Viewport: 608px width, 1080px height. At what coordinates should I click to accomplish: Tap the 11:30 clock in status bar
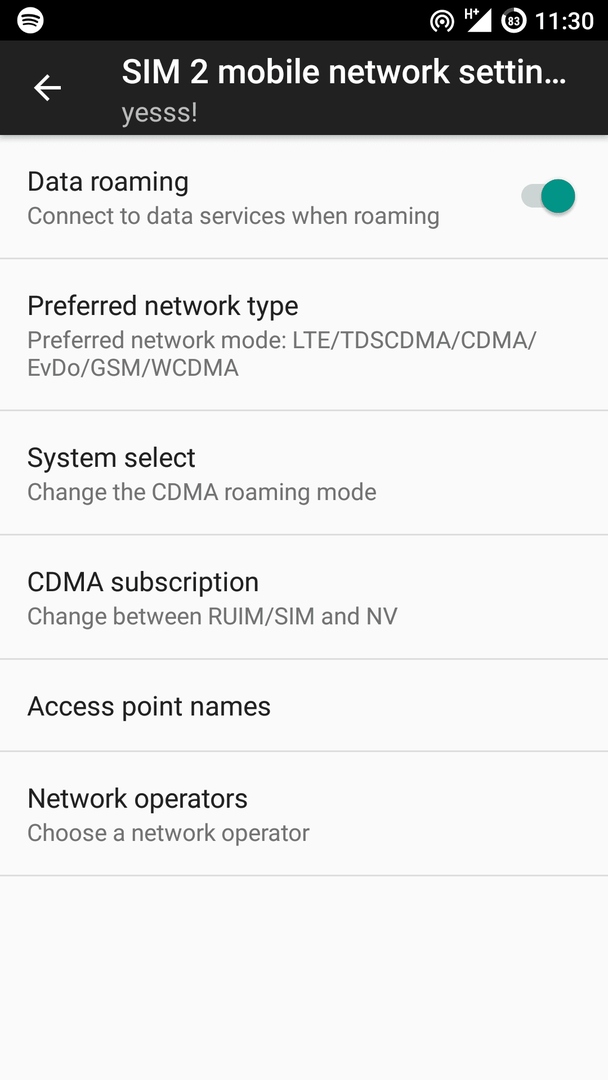(x=564, y=21)
